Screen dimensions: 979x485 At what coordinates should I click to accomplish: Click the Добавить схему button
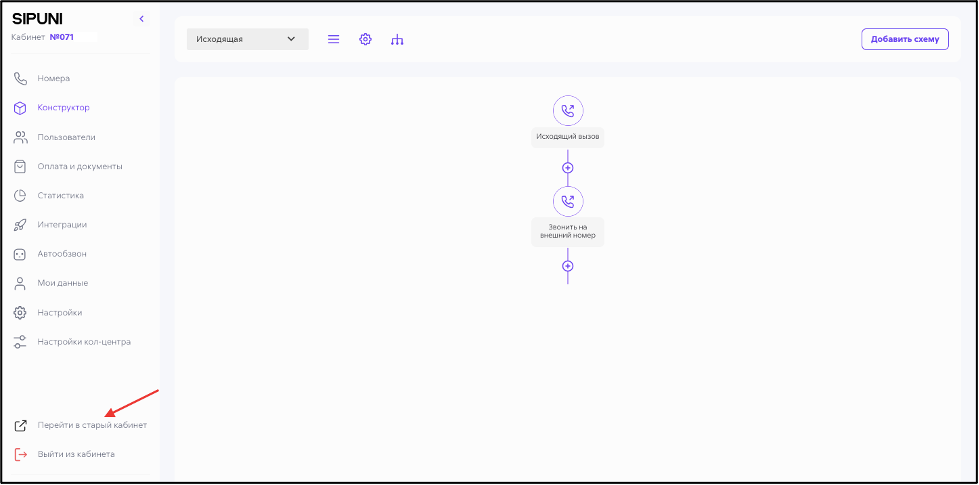[905, 39]
